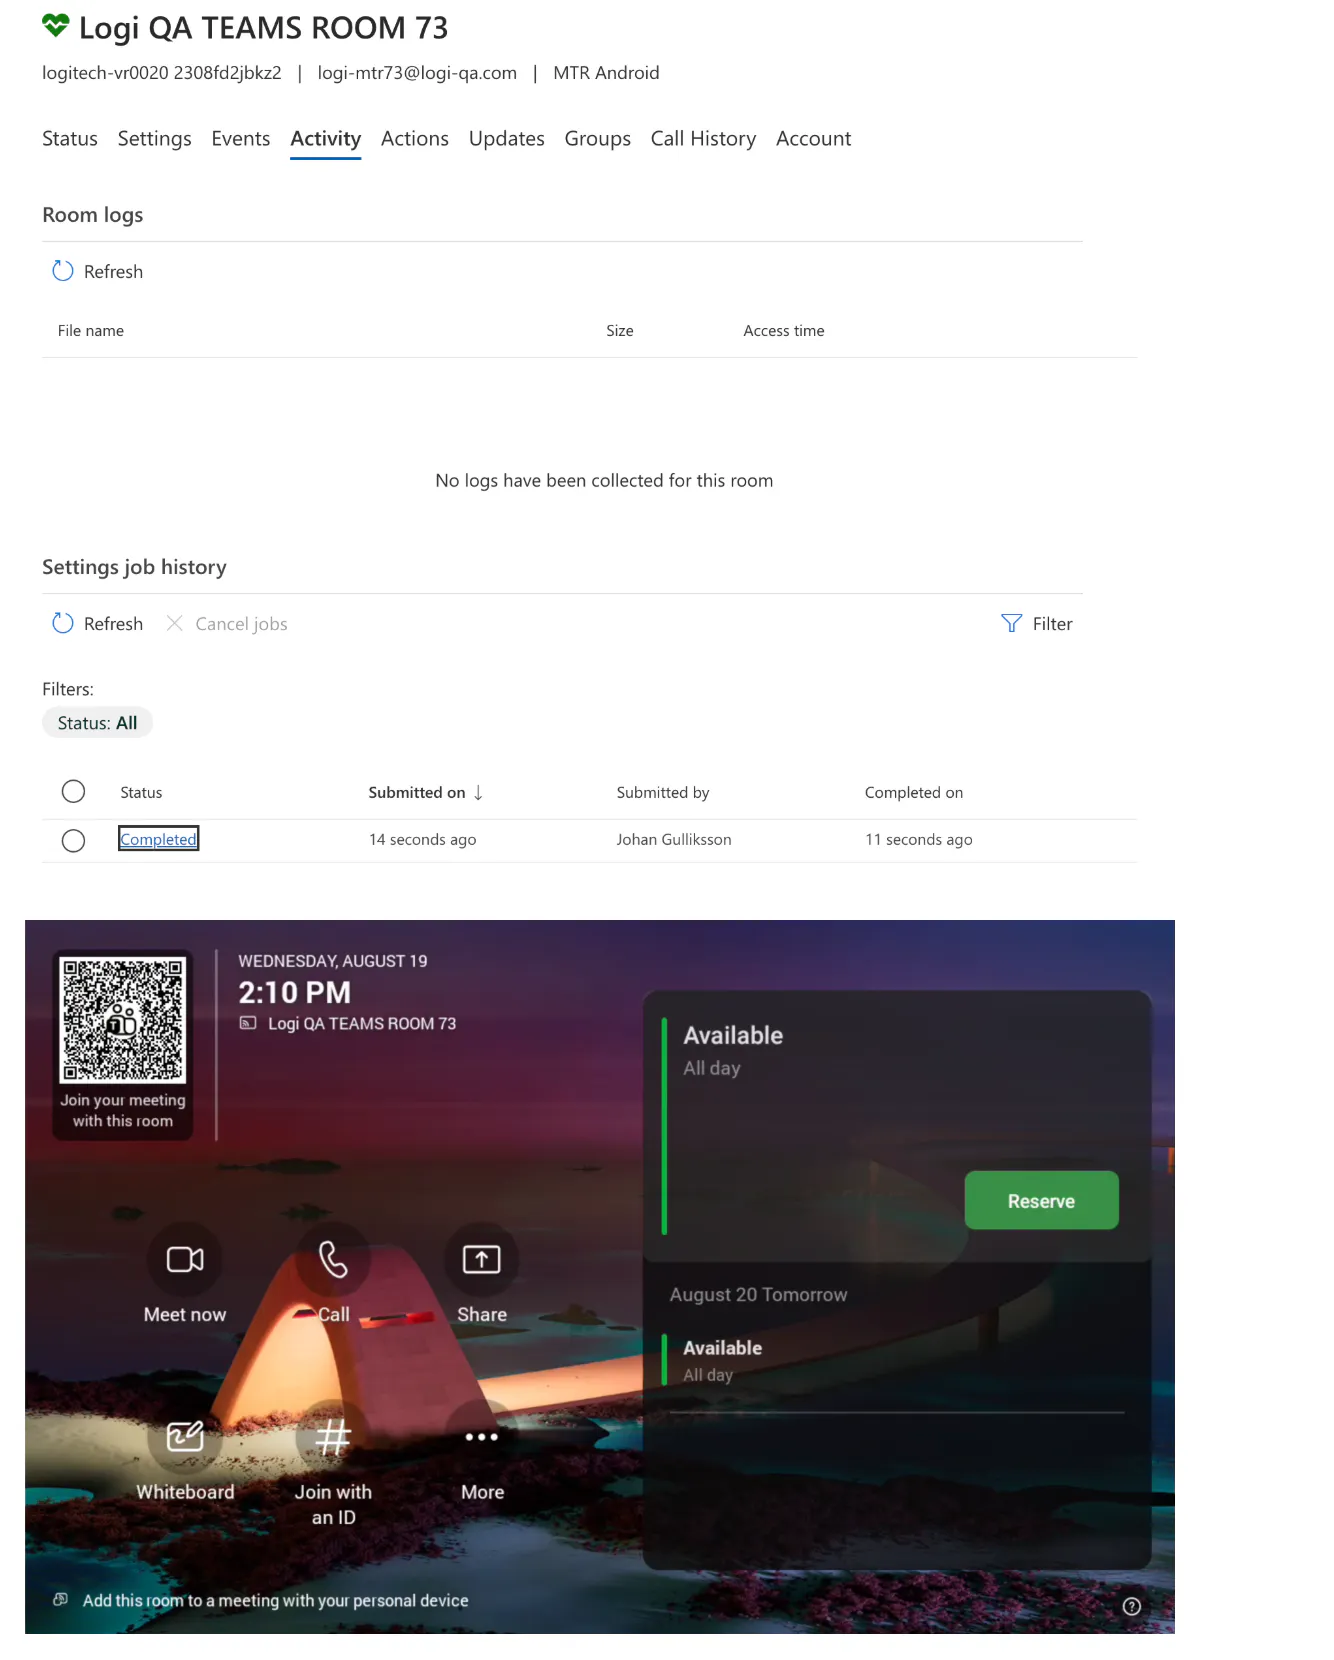Screen dimensions: 1334x1660
Task: Click the Completed on column header
Action: pyautogui.click(x=914, y=793)
